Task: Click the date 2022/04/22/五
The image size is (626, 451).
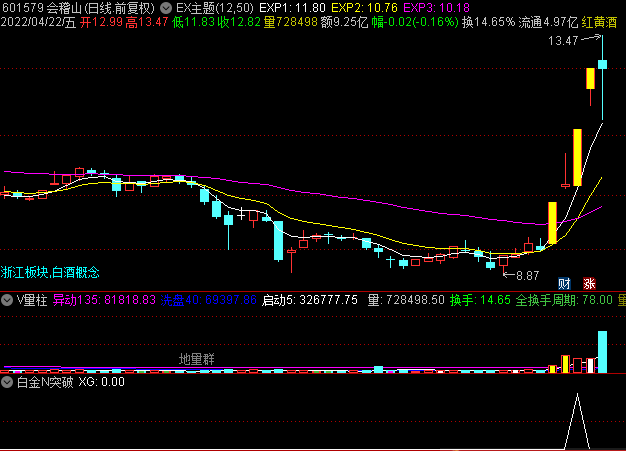Action: click(38, 22)
